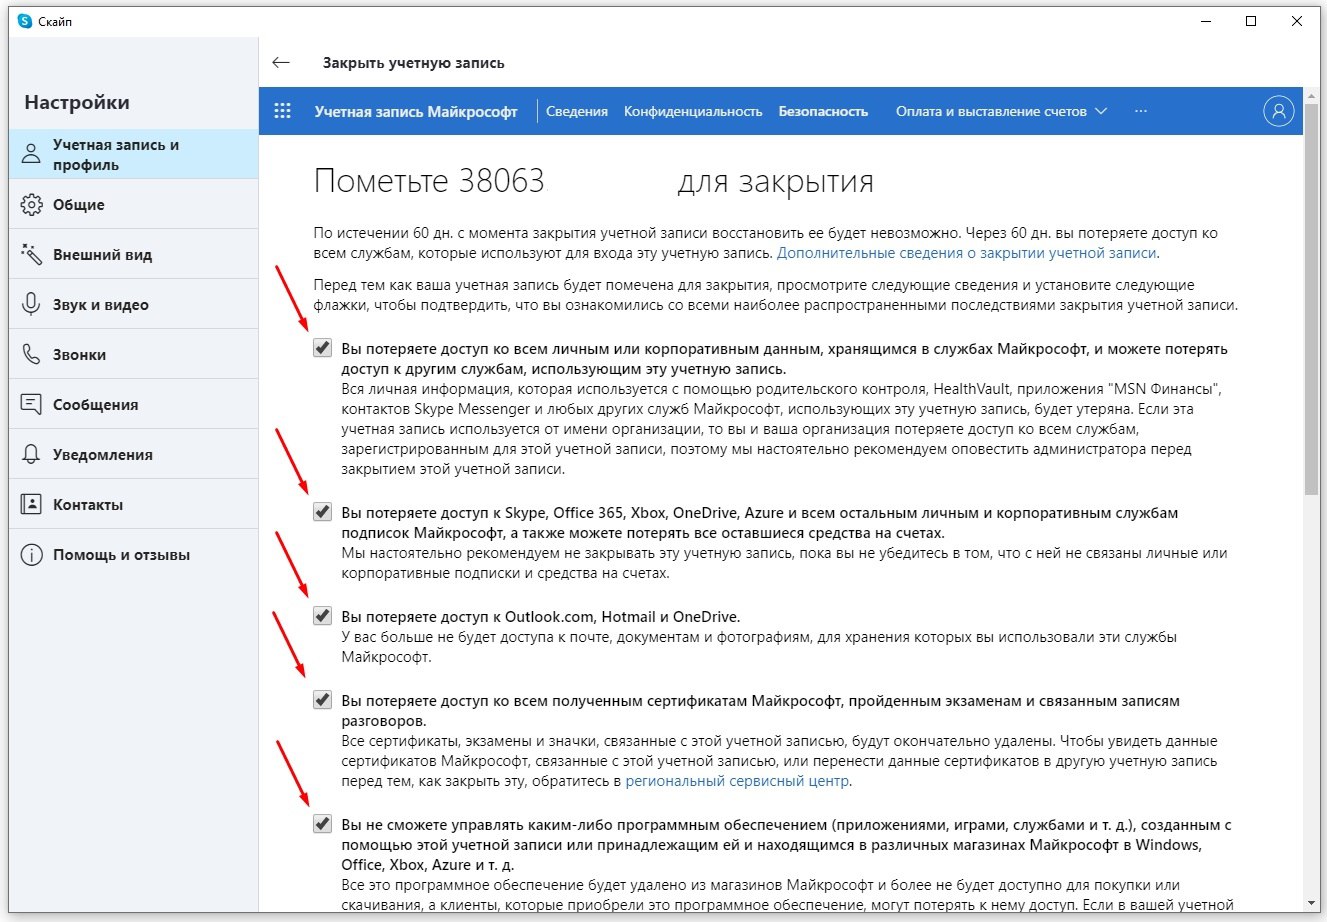Open the региональный сервисный центр link

[738, 781]
